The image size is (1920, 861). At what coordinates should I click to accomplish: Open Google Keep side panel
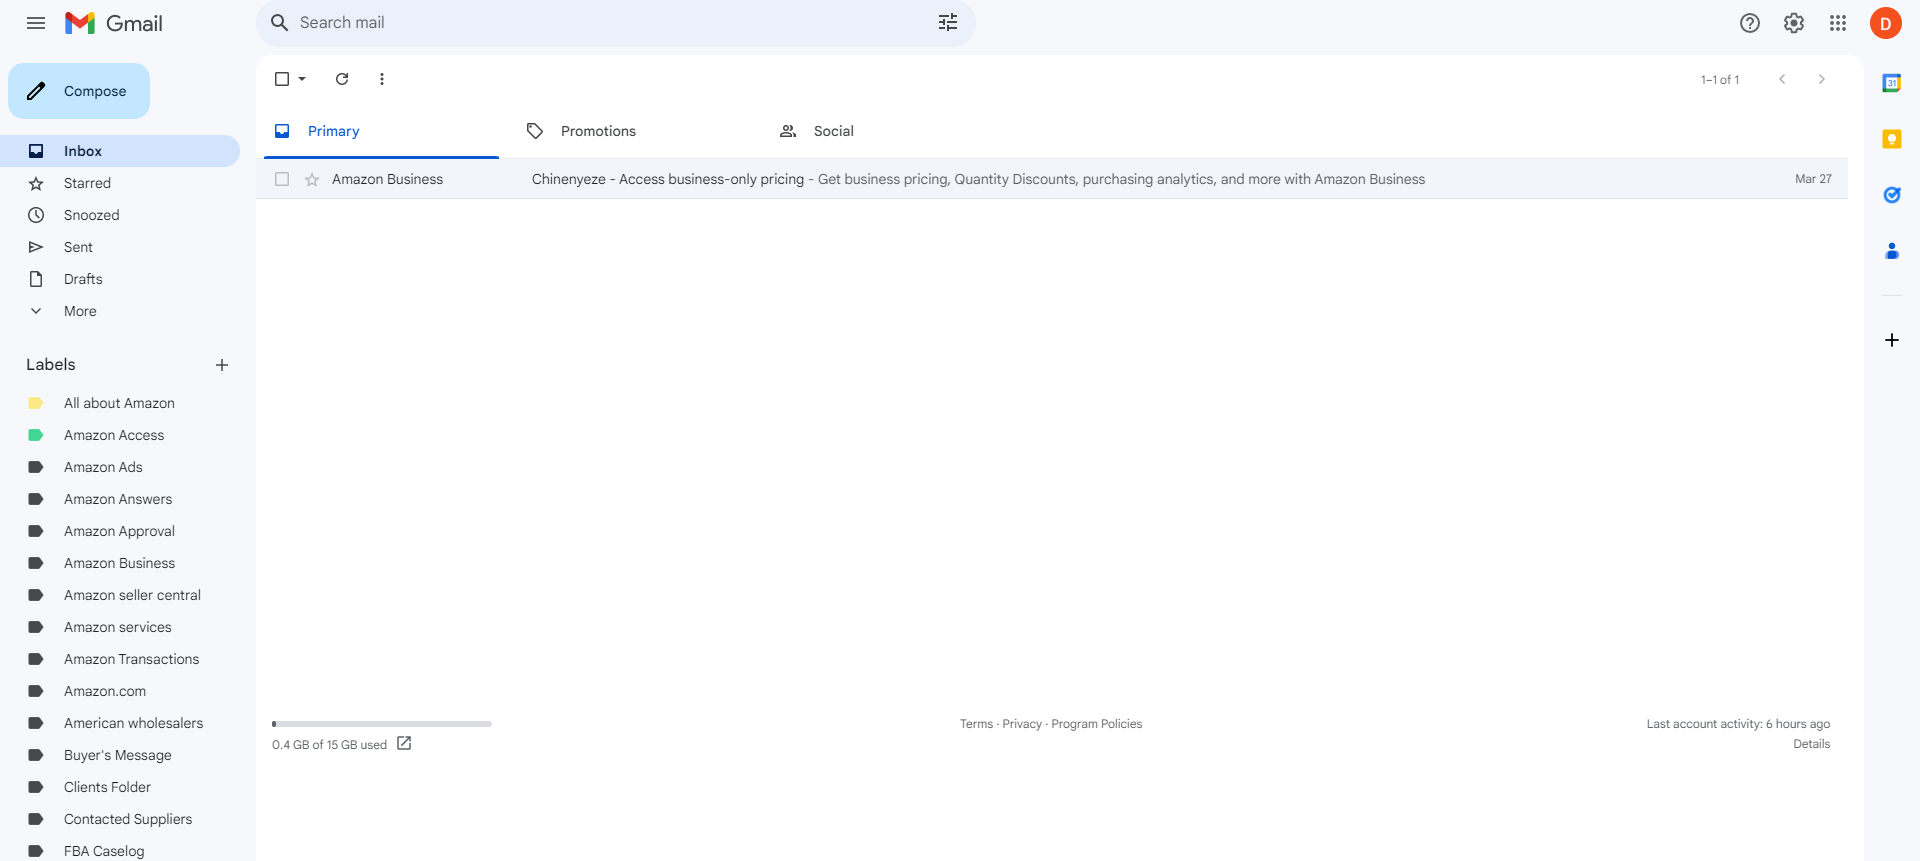[1892, 139]
